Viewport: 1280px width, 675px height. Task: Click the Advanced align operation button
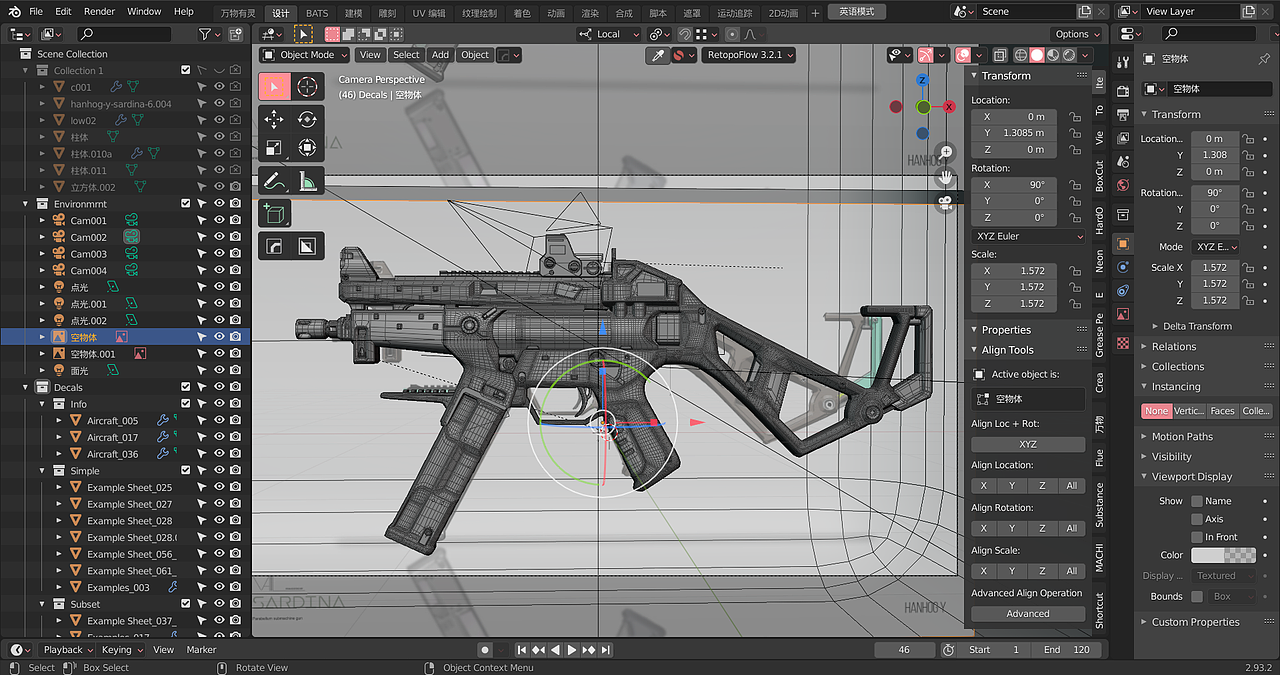click(x=1028, y=614)
